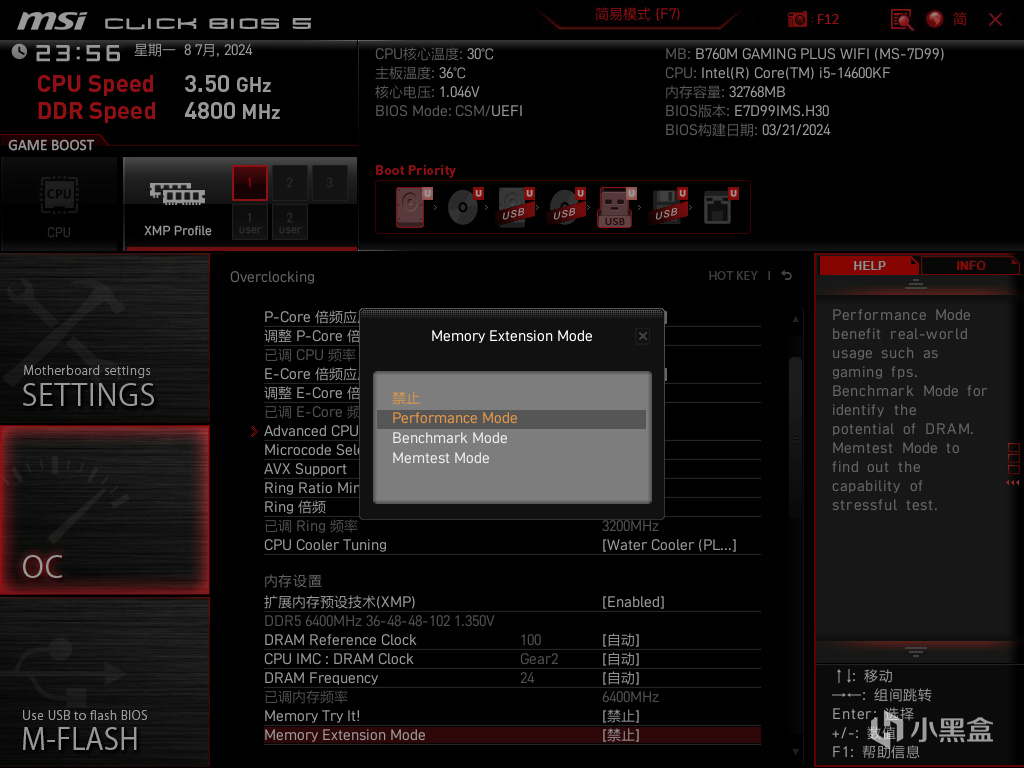1024x768 pixels.
Task: Select the hard disk boot priority device
Action: (411, 207)
